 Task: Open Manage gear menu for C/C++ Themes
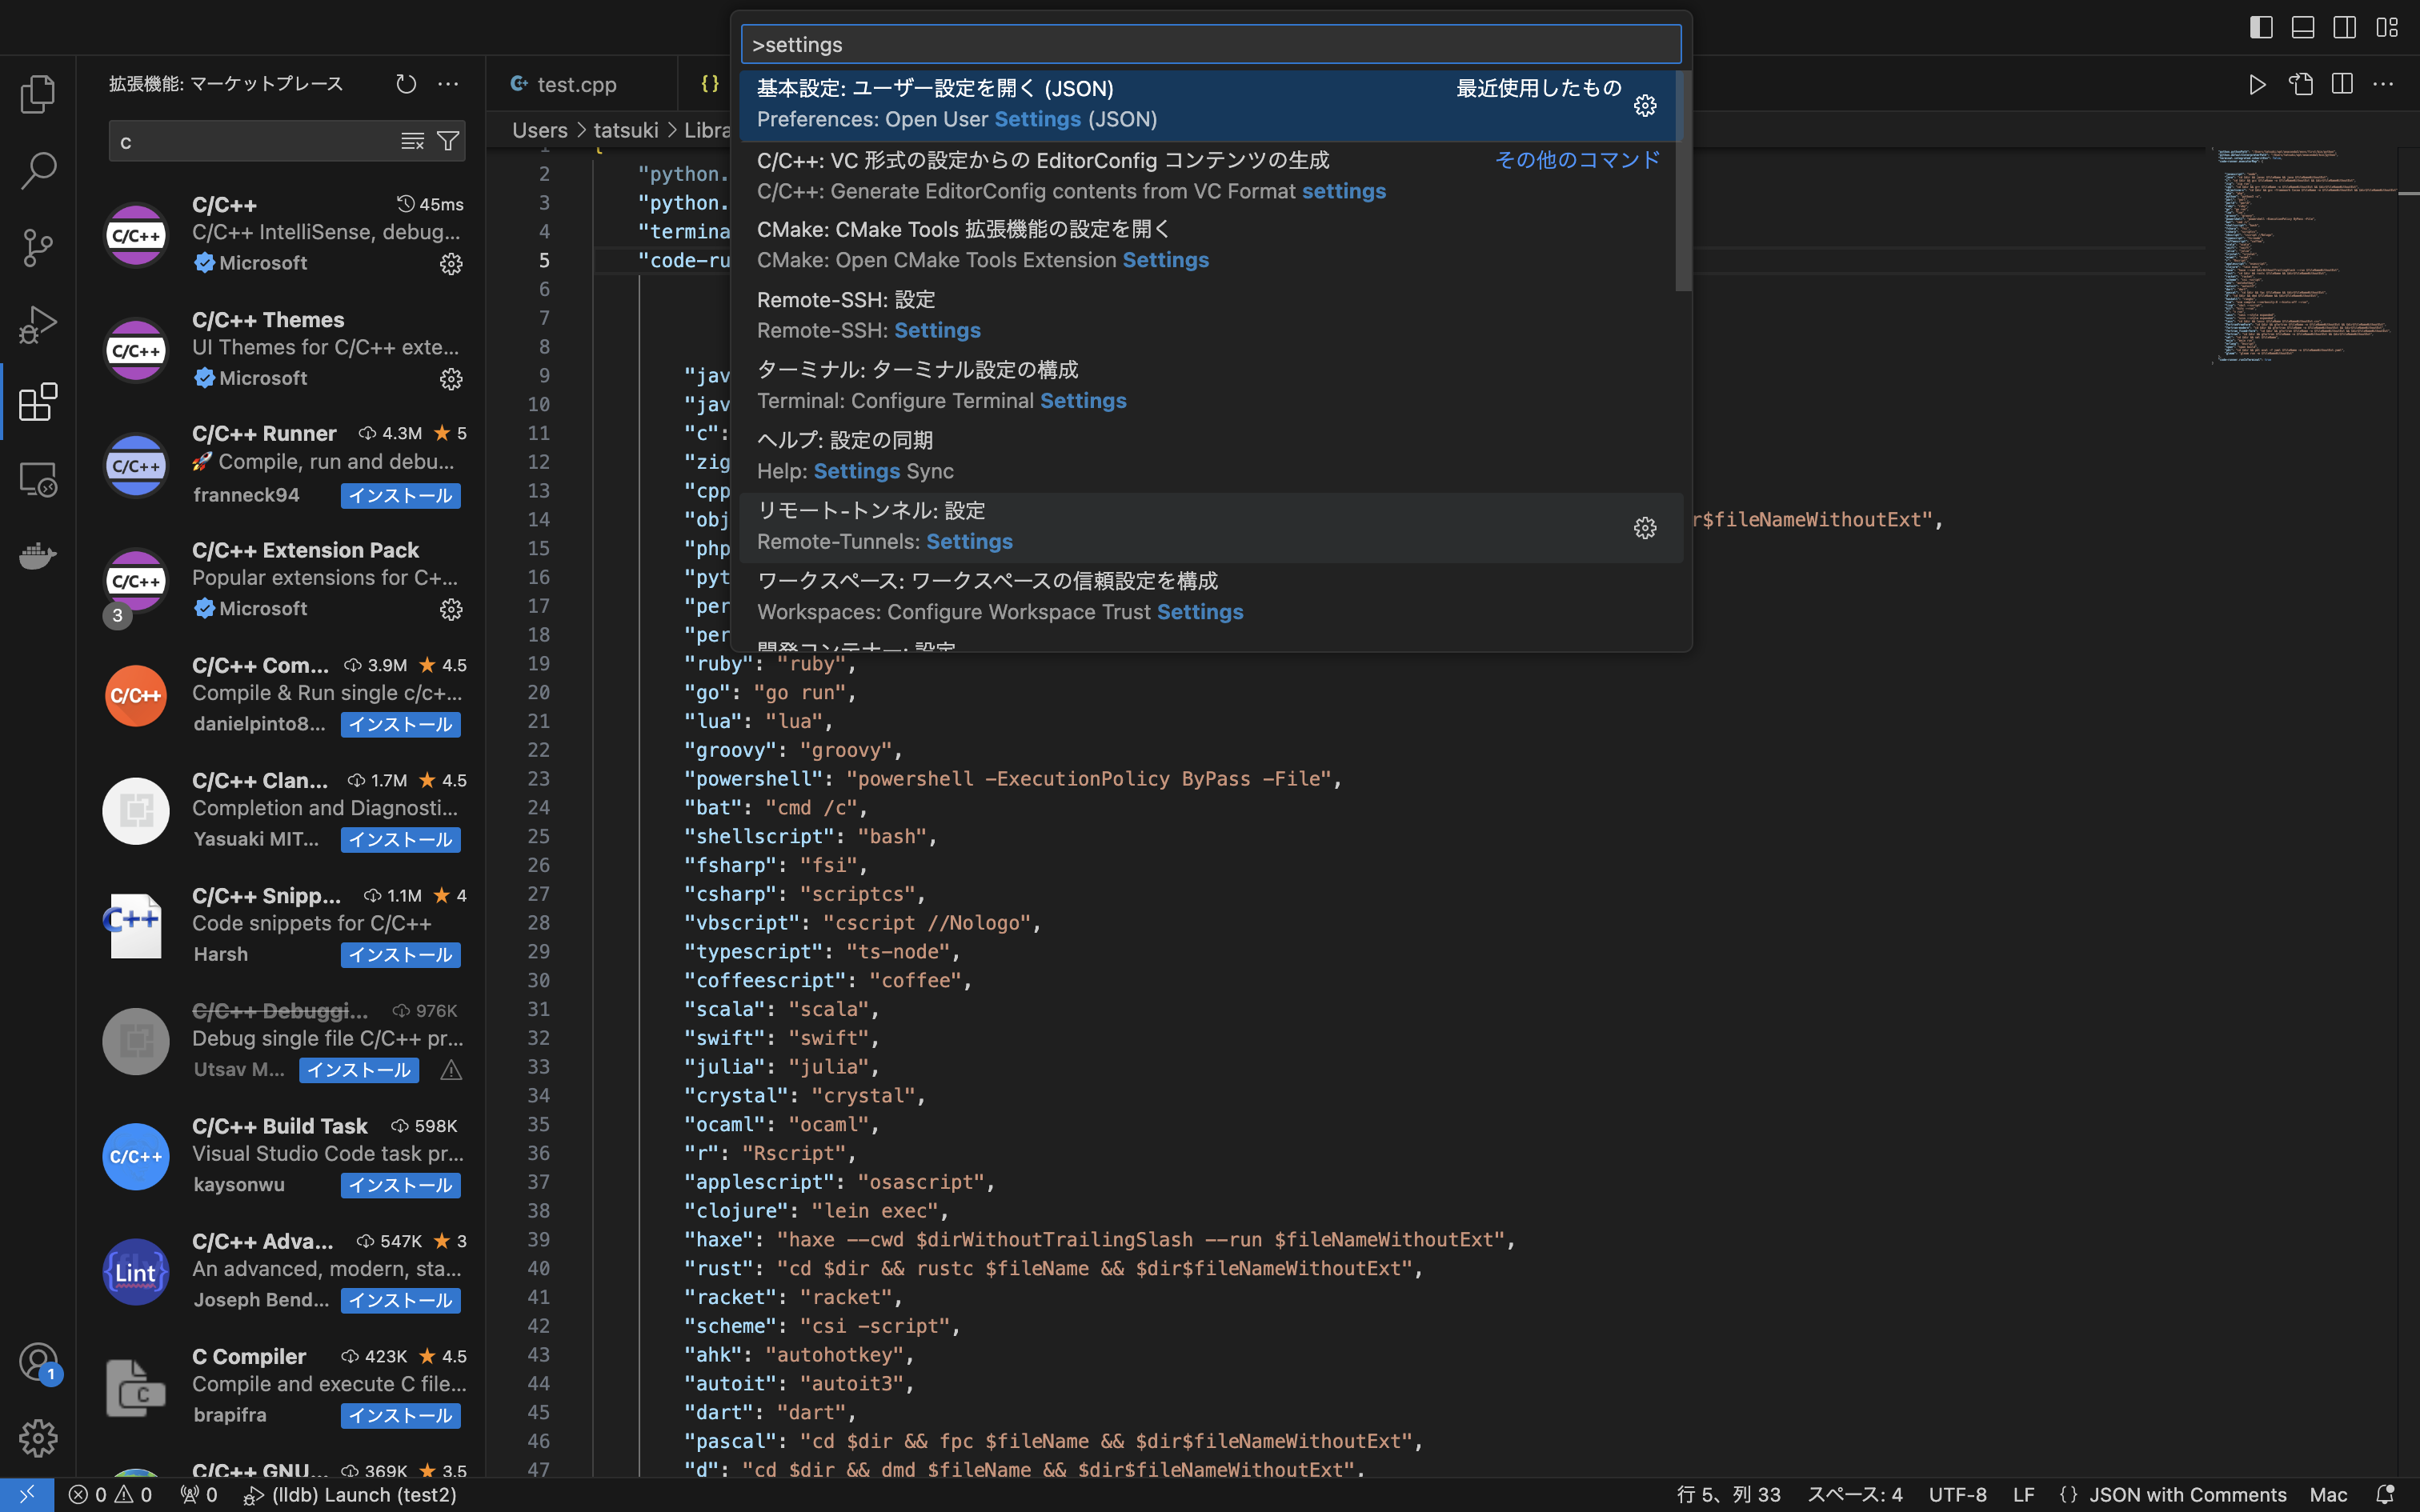point(451,379)
